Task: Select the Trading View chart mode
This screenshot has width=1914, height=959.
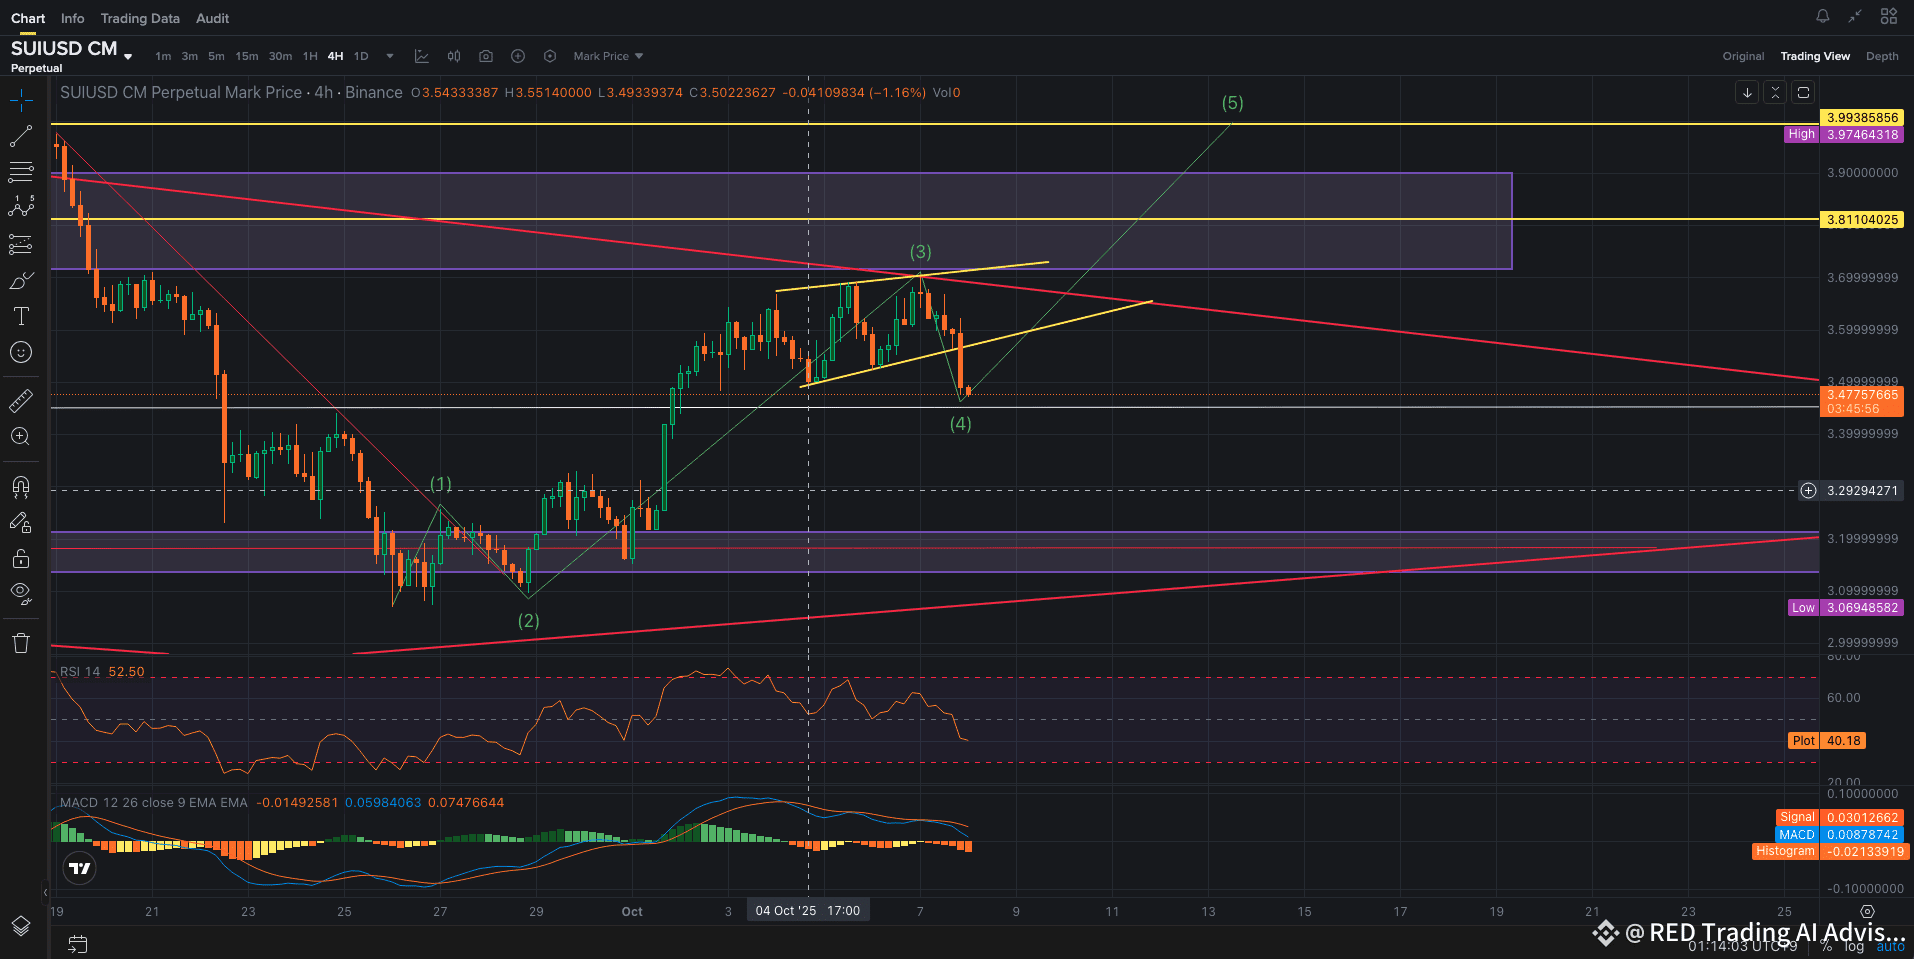Action: 1815,56
